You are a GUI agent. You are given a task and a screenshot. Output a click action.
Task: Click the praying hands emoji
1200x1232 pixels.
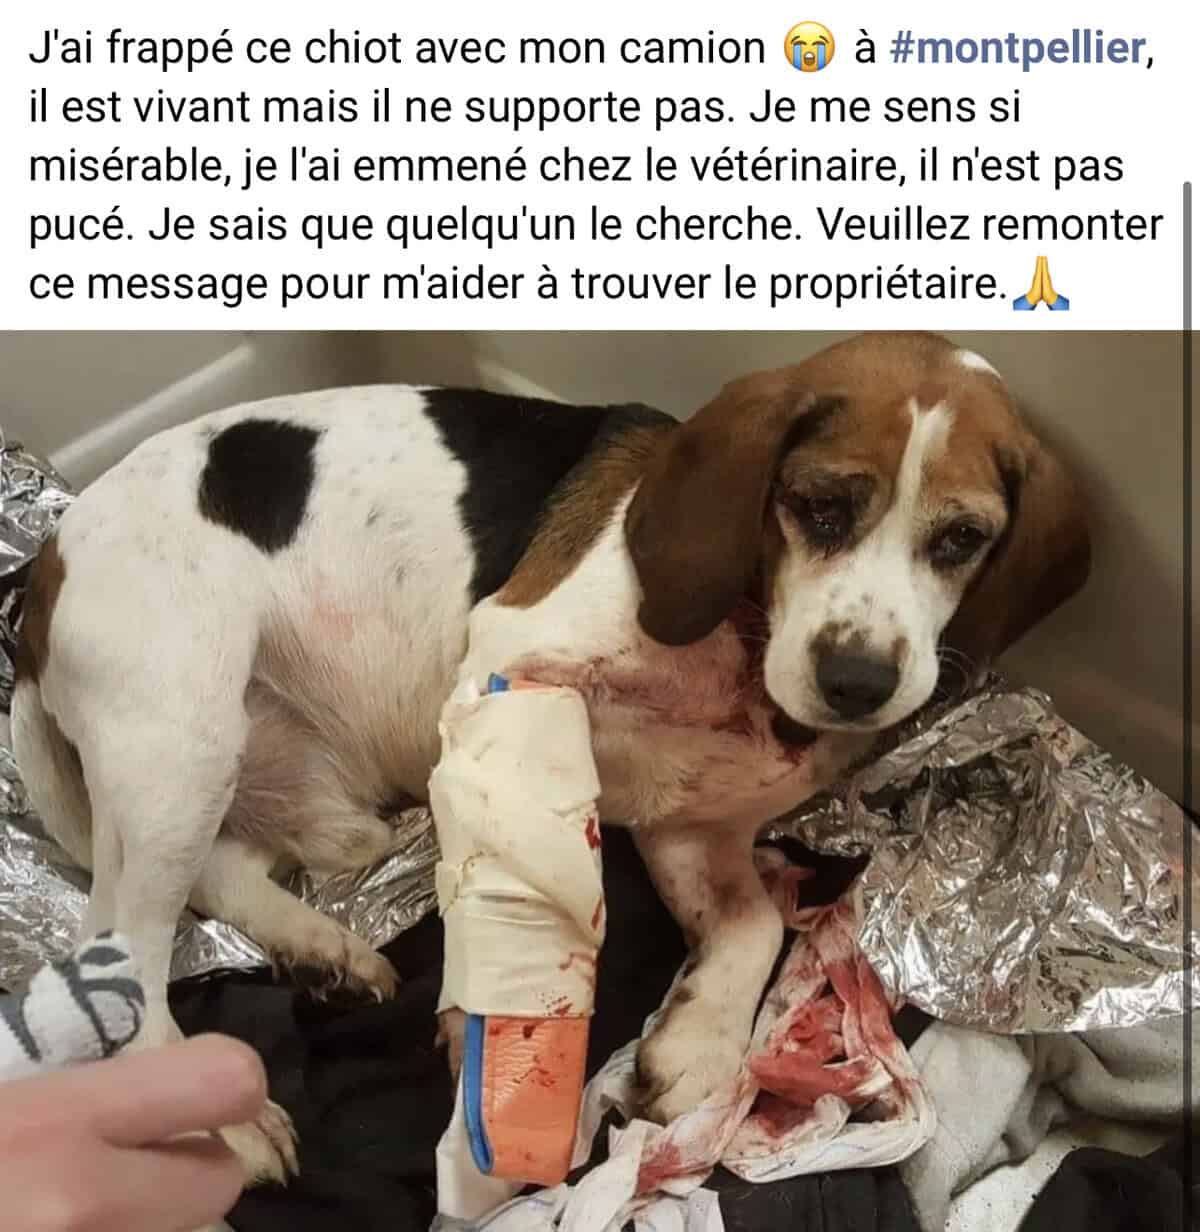pos(1041,286)
